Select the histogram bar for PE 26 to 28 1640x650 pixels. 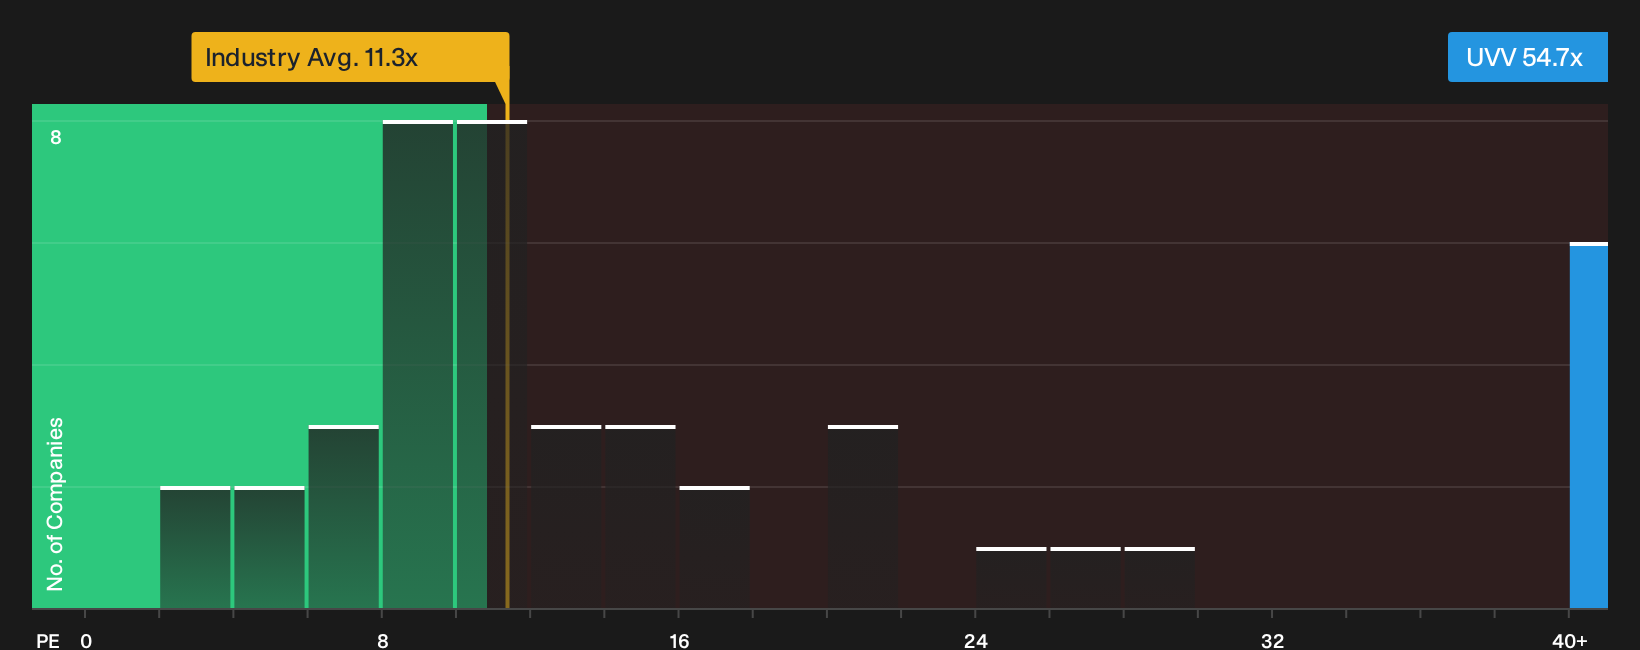pyautogui.click(x=1086, y=578)
